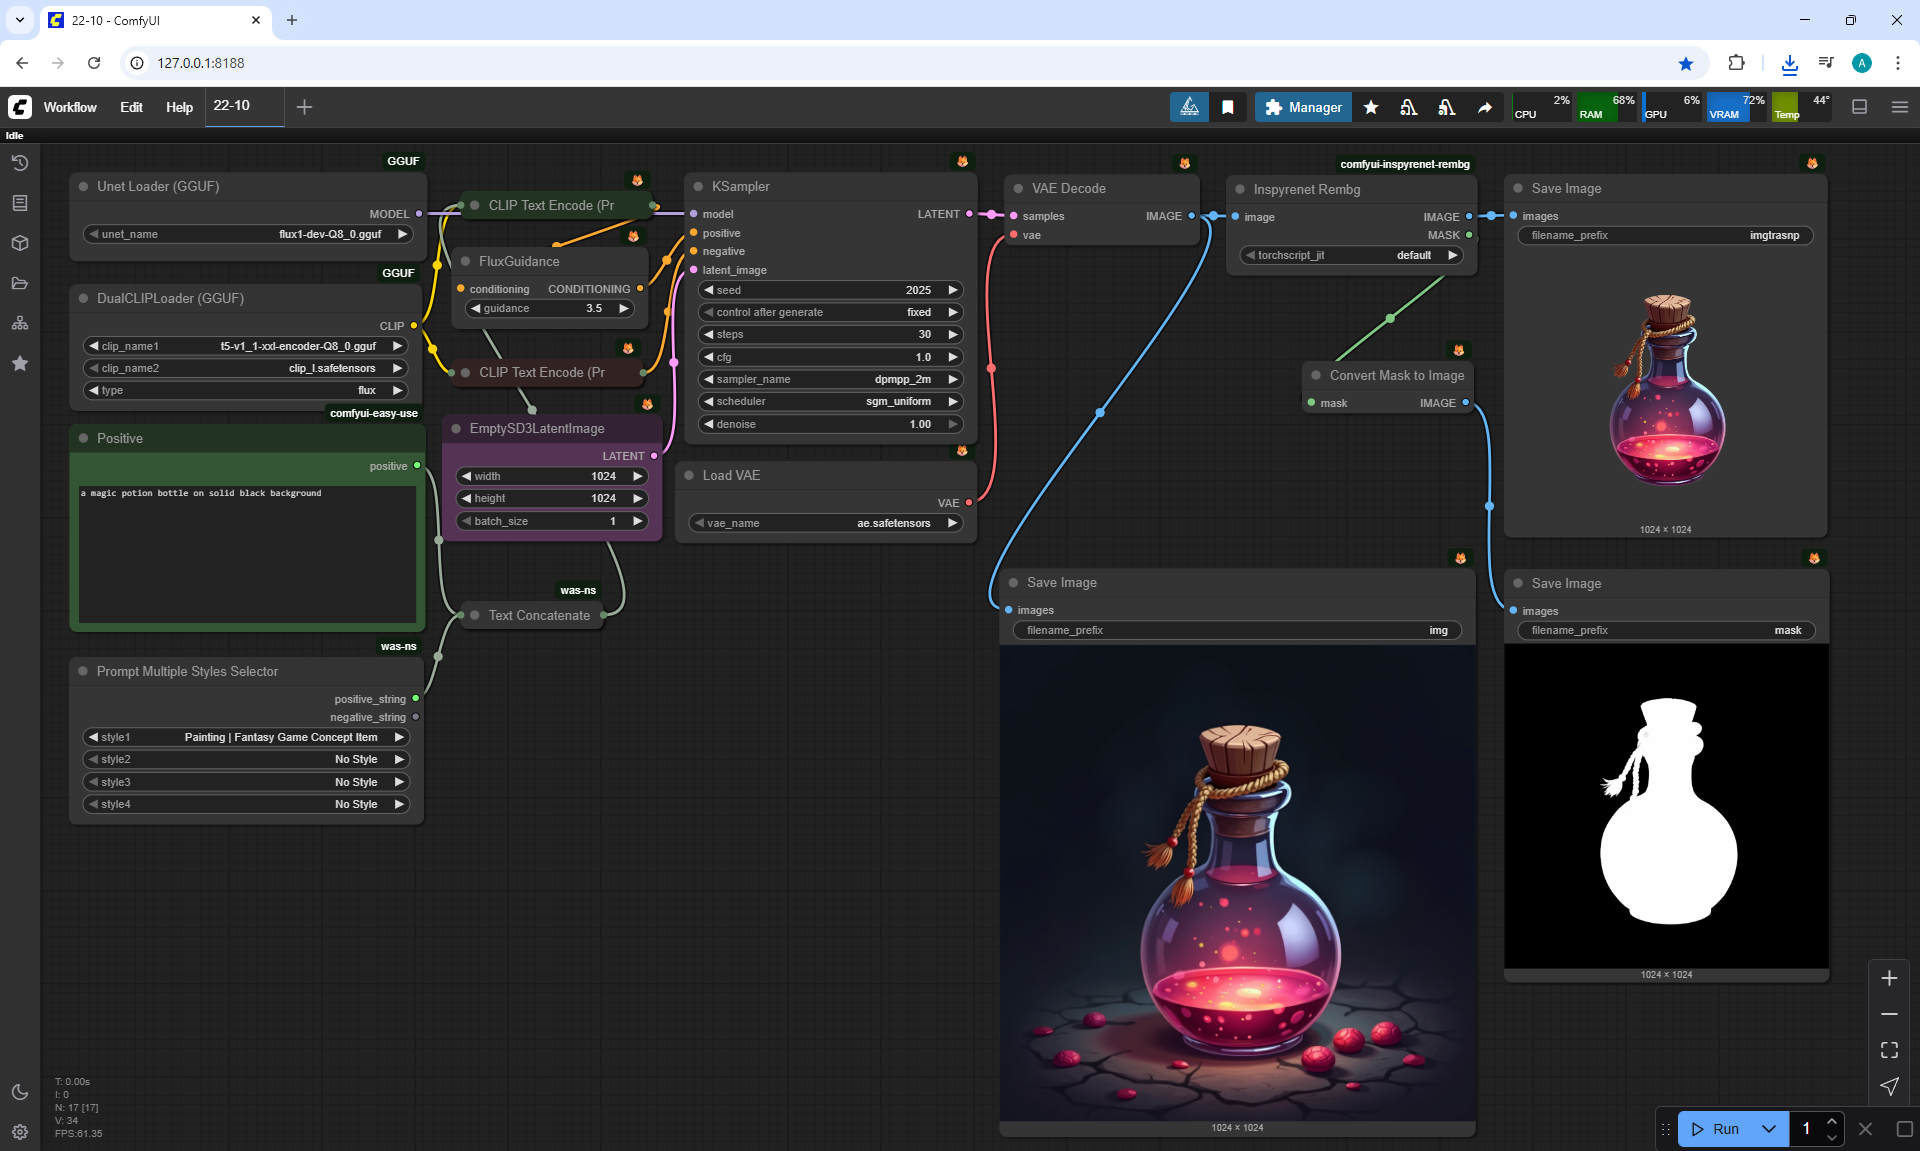Click the bookmark icon in toolbar
1920x1151 pixels.
[x=1228, y=107]
